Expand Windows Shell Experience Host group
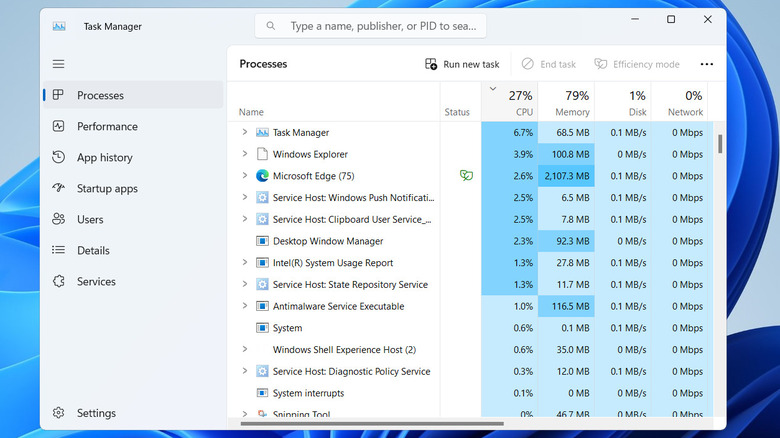Viewport: 780px width, 438px height. click(244, 350)
